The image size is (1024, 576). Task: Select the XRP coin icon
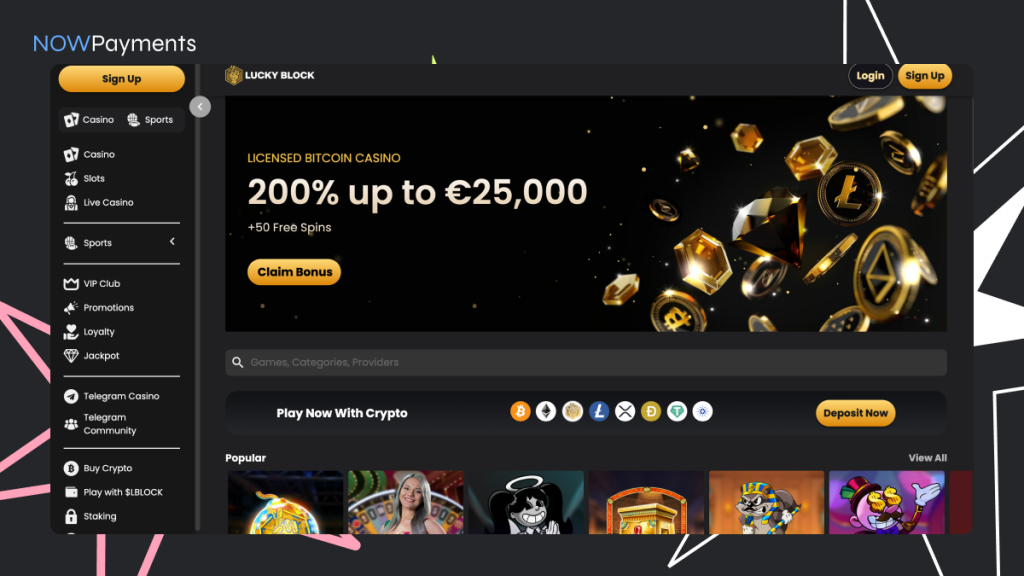pyautogui.click(x=624, y=411)
